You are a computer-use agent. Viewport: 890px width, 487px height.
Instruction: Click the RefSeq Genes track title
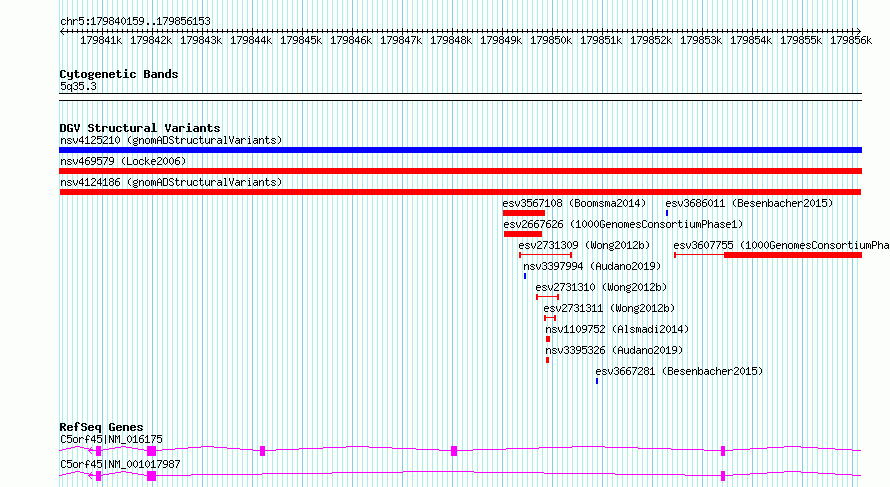pos(101,427)
